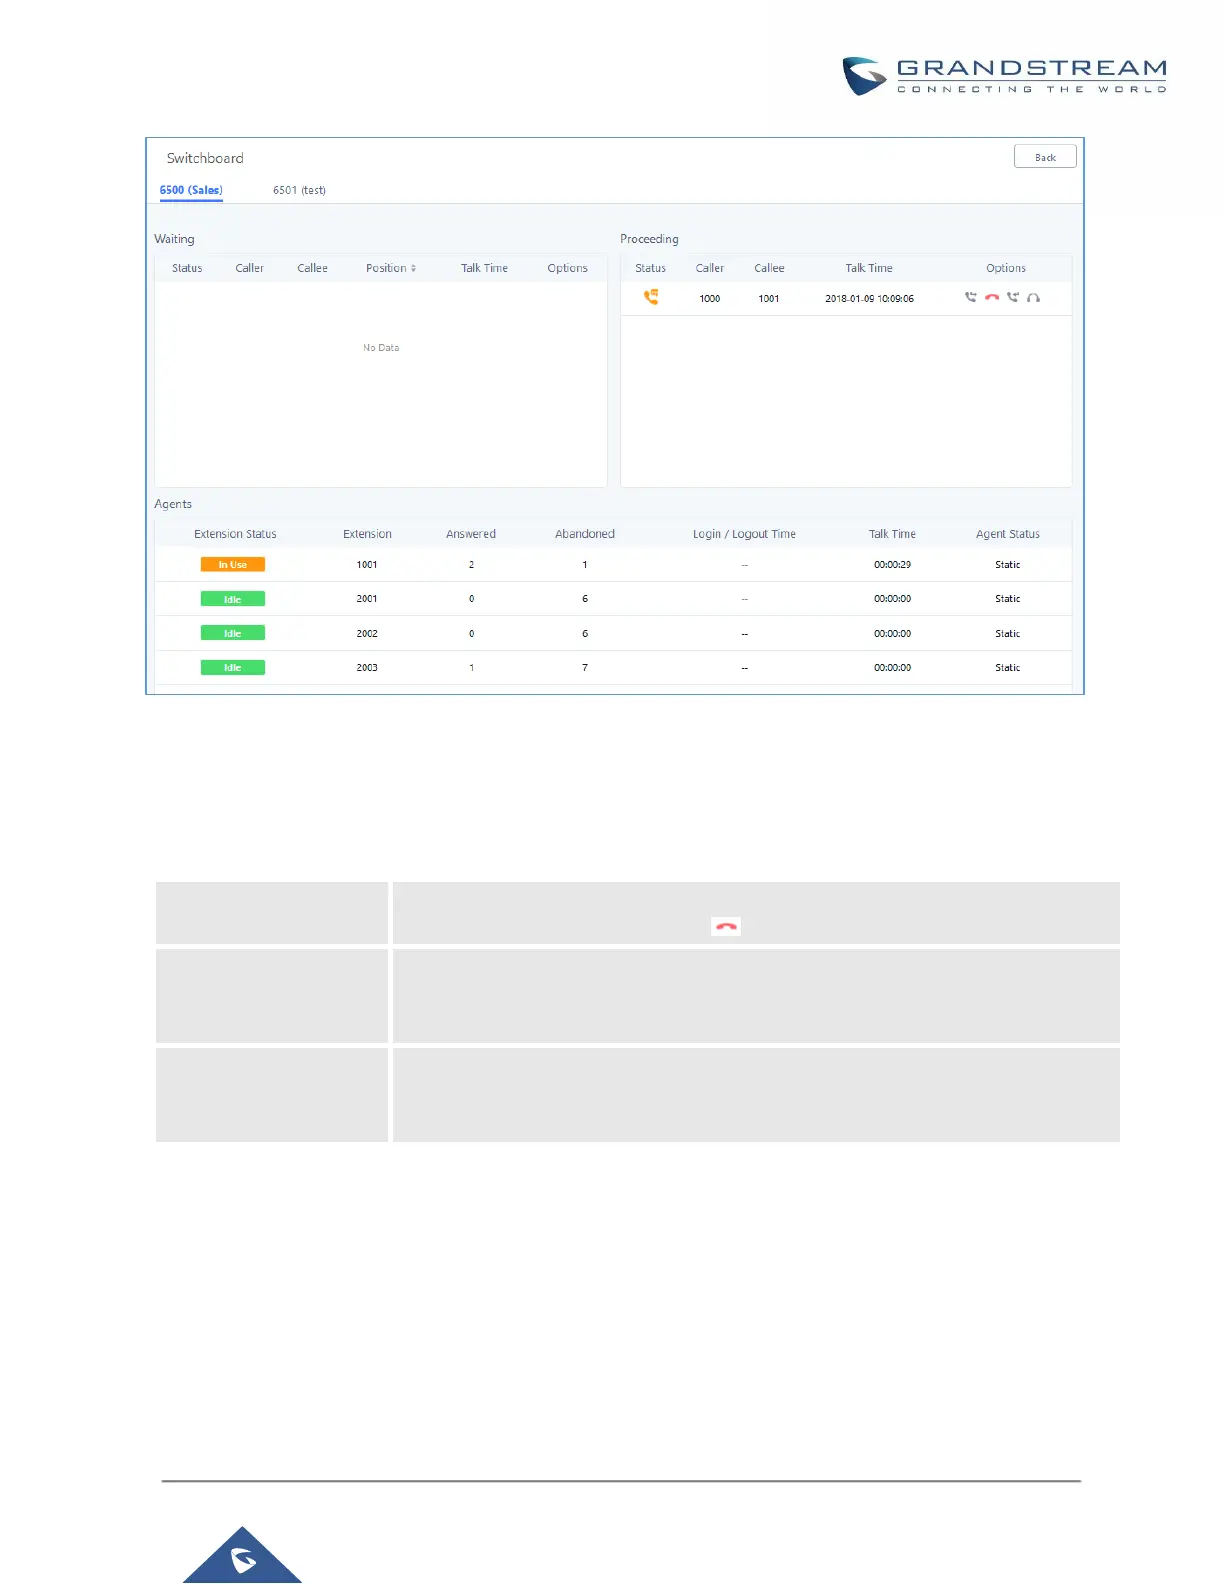Click the 00:00:29 talk time value
Screen dimensions: 1224x1584
(892, 565)
